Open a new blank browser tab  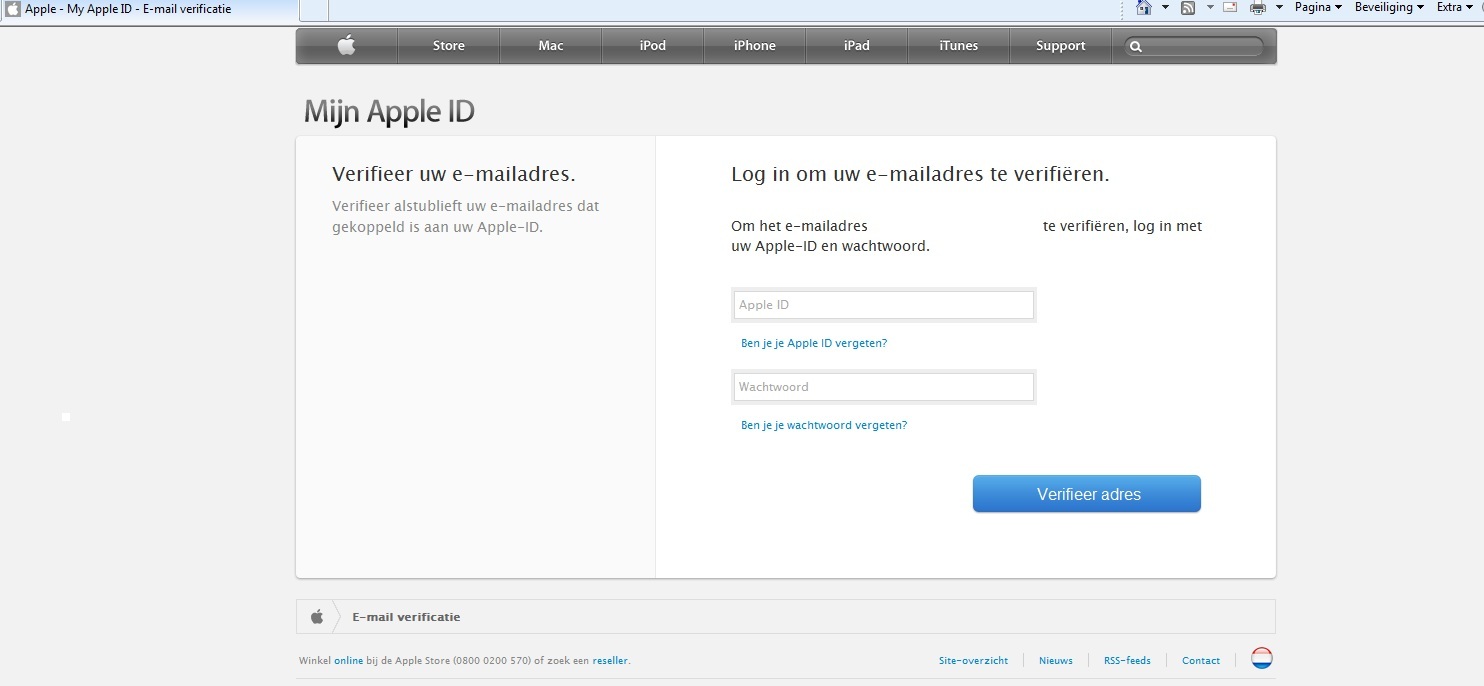313,10
